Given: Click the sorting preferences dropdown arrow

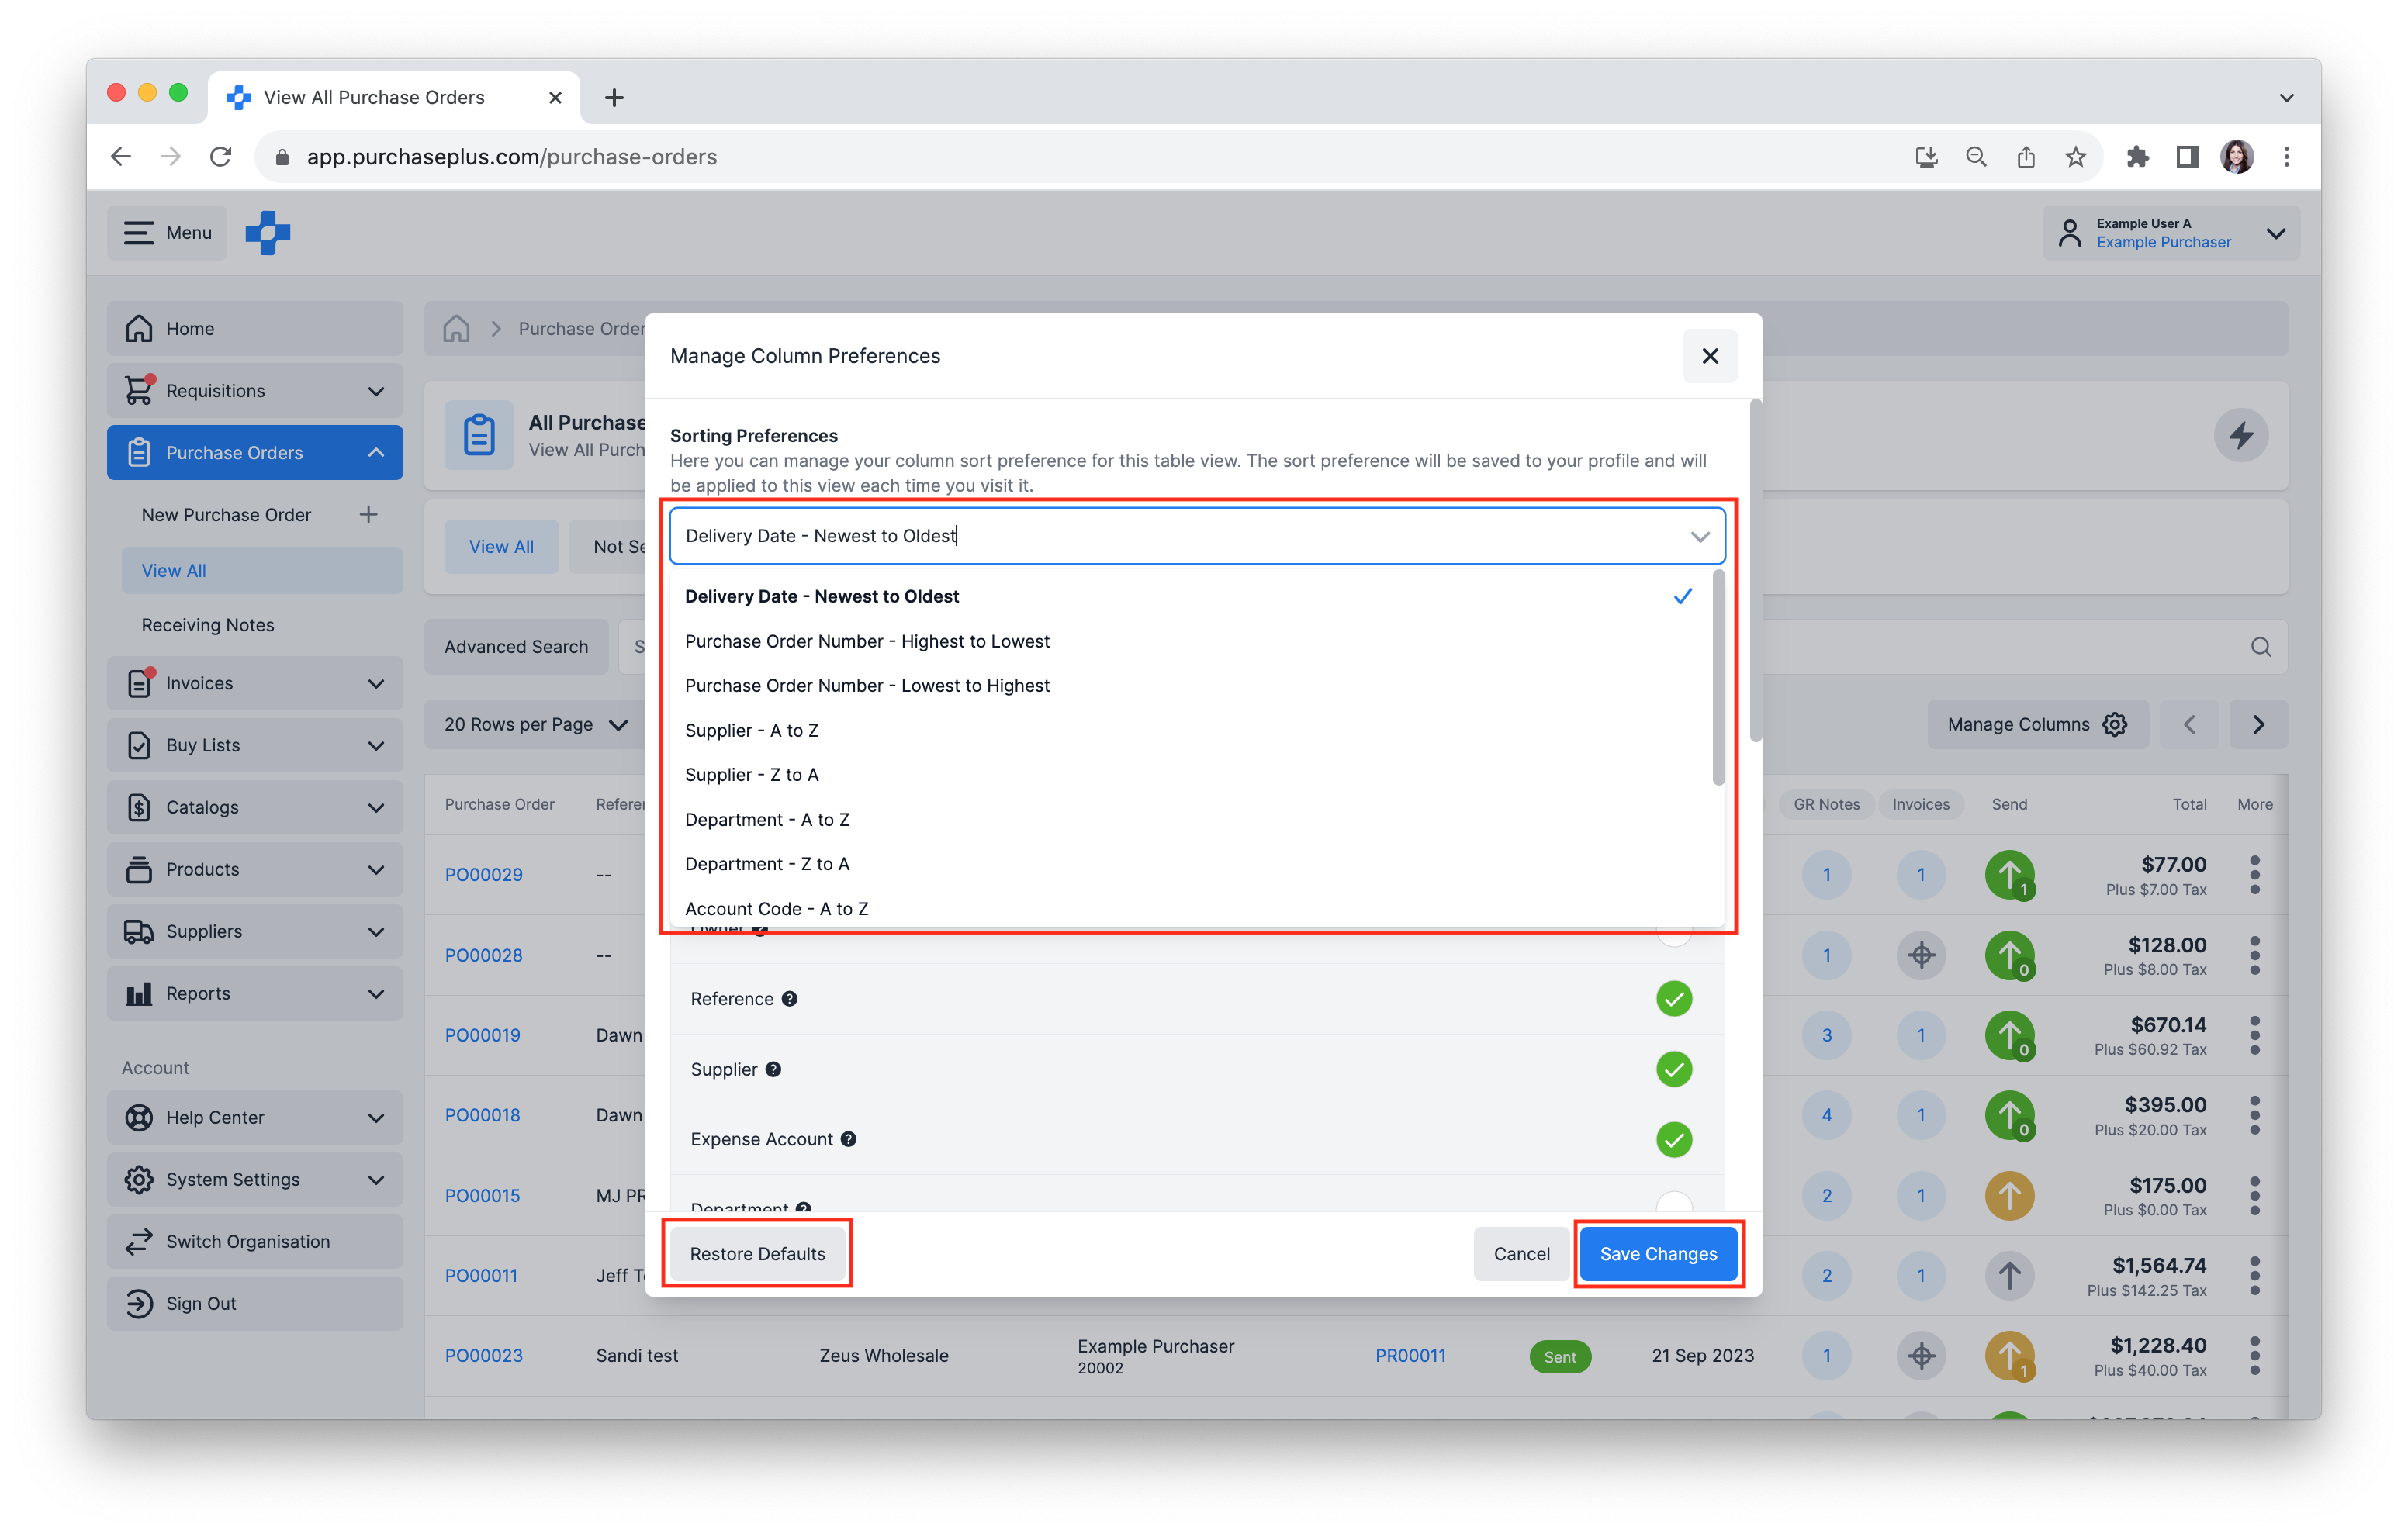Looking at the screenshot, I should click(1697, 535).
